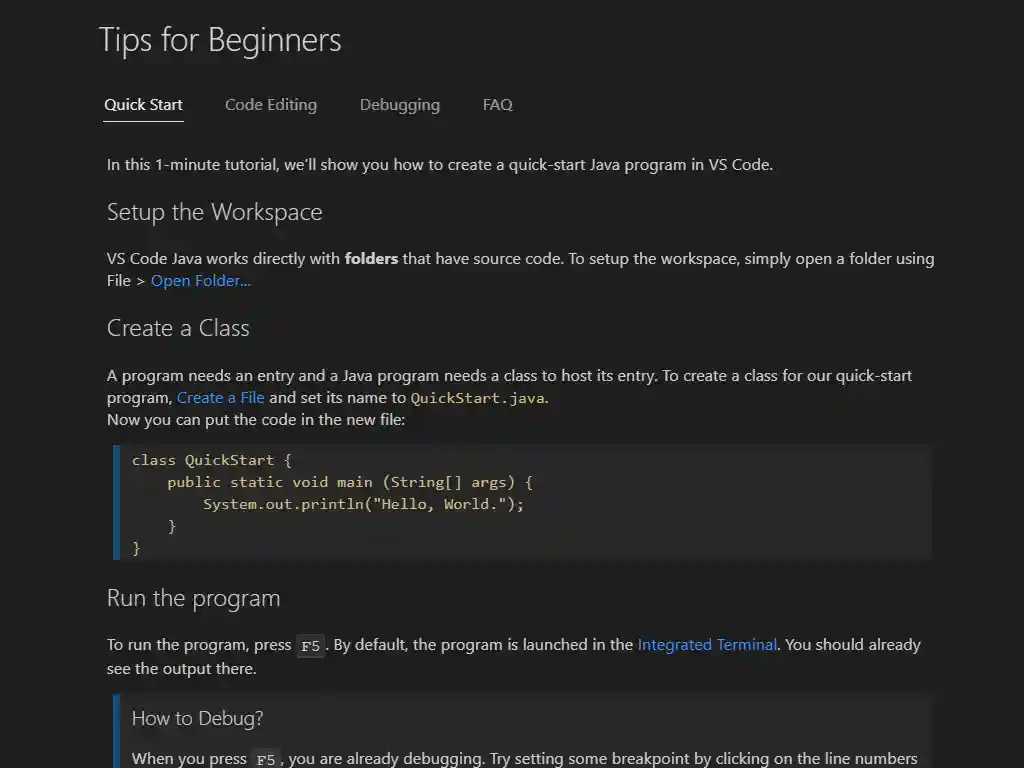Open the "Open Folder..." link

[199, 281]
